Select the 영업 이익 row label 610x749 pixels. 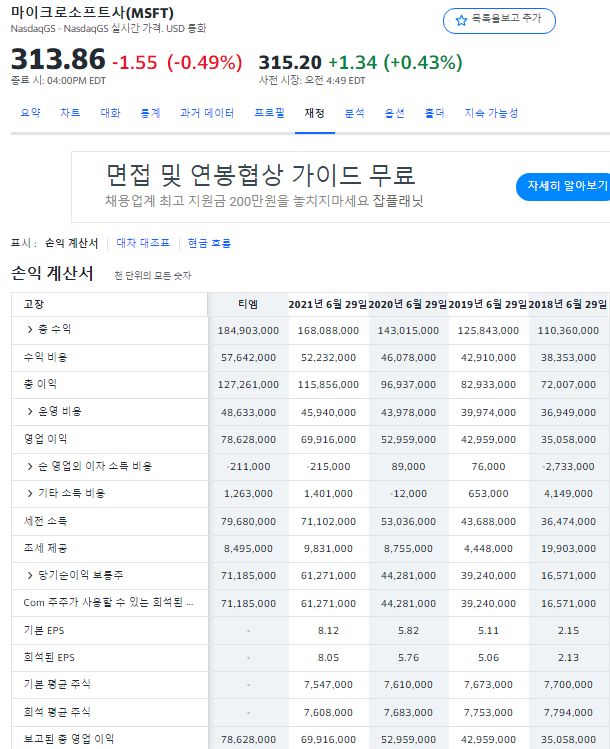(x=45, y=439)
